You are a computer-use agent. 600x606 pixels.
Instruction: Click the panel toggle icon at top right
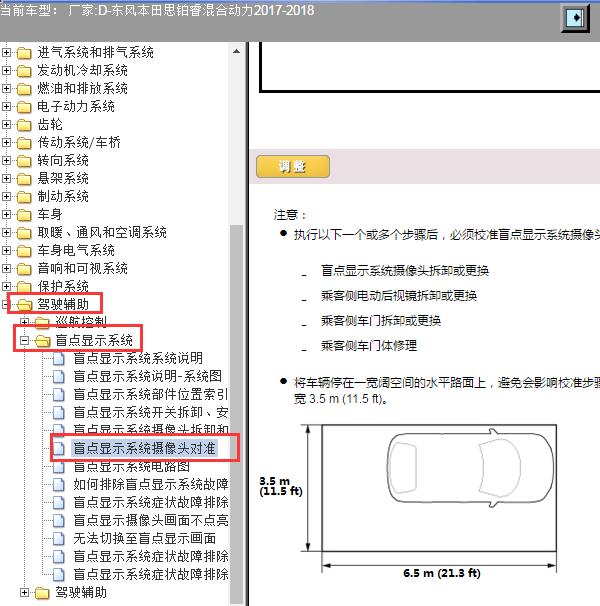(575, 18)
